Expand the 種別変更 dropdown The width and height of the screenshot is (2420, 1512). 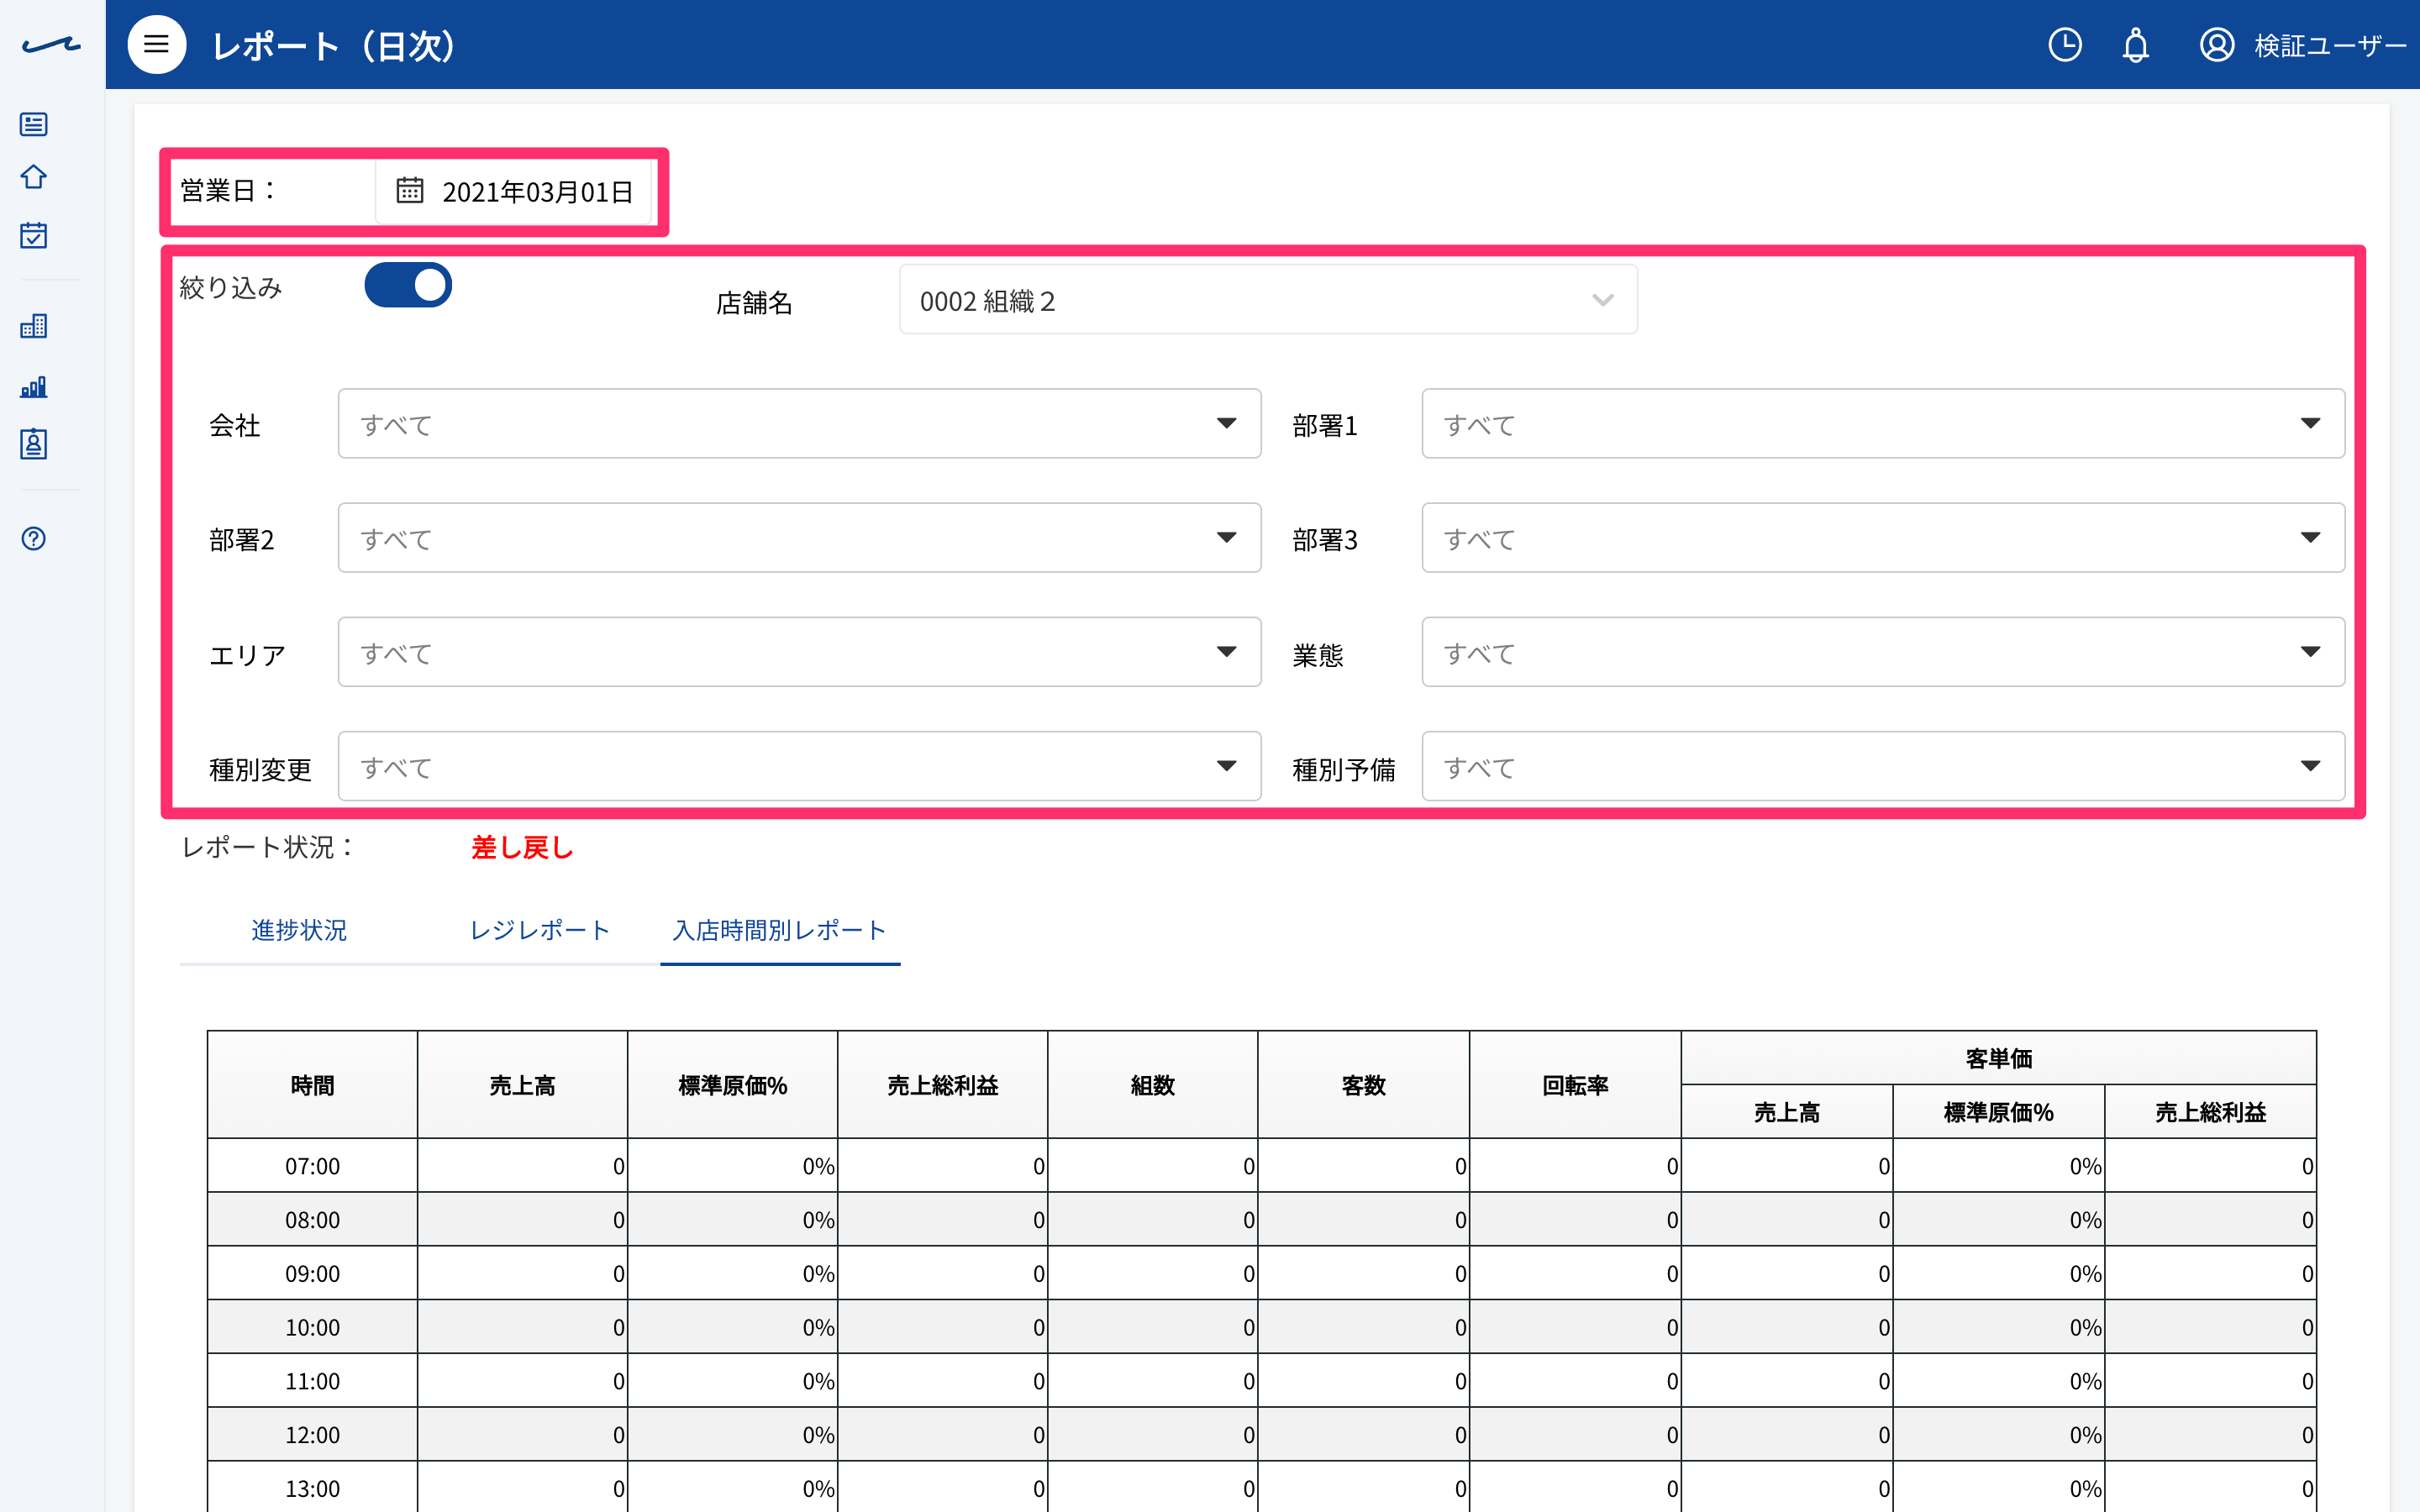pyautogui.click(x=799, y=766)
